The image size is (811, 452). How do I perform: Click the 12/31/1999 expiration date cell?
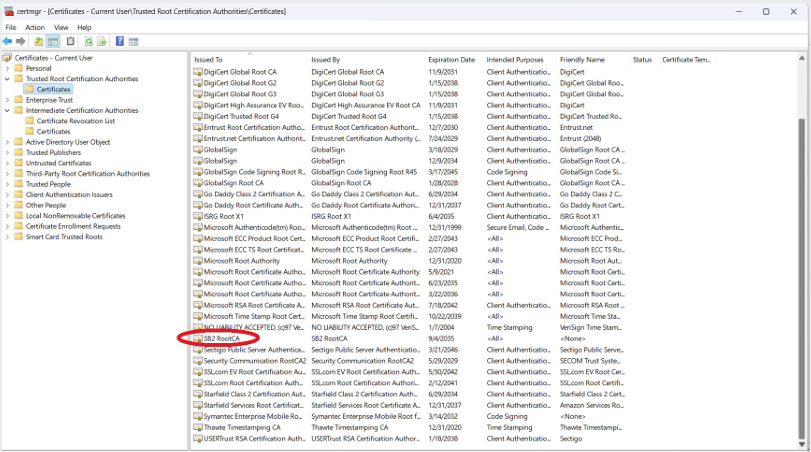tap(444, 228)
